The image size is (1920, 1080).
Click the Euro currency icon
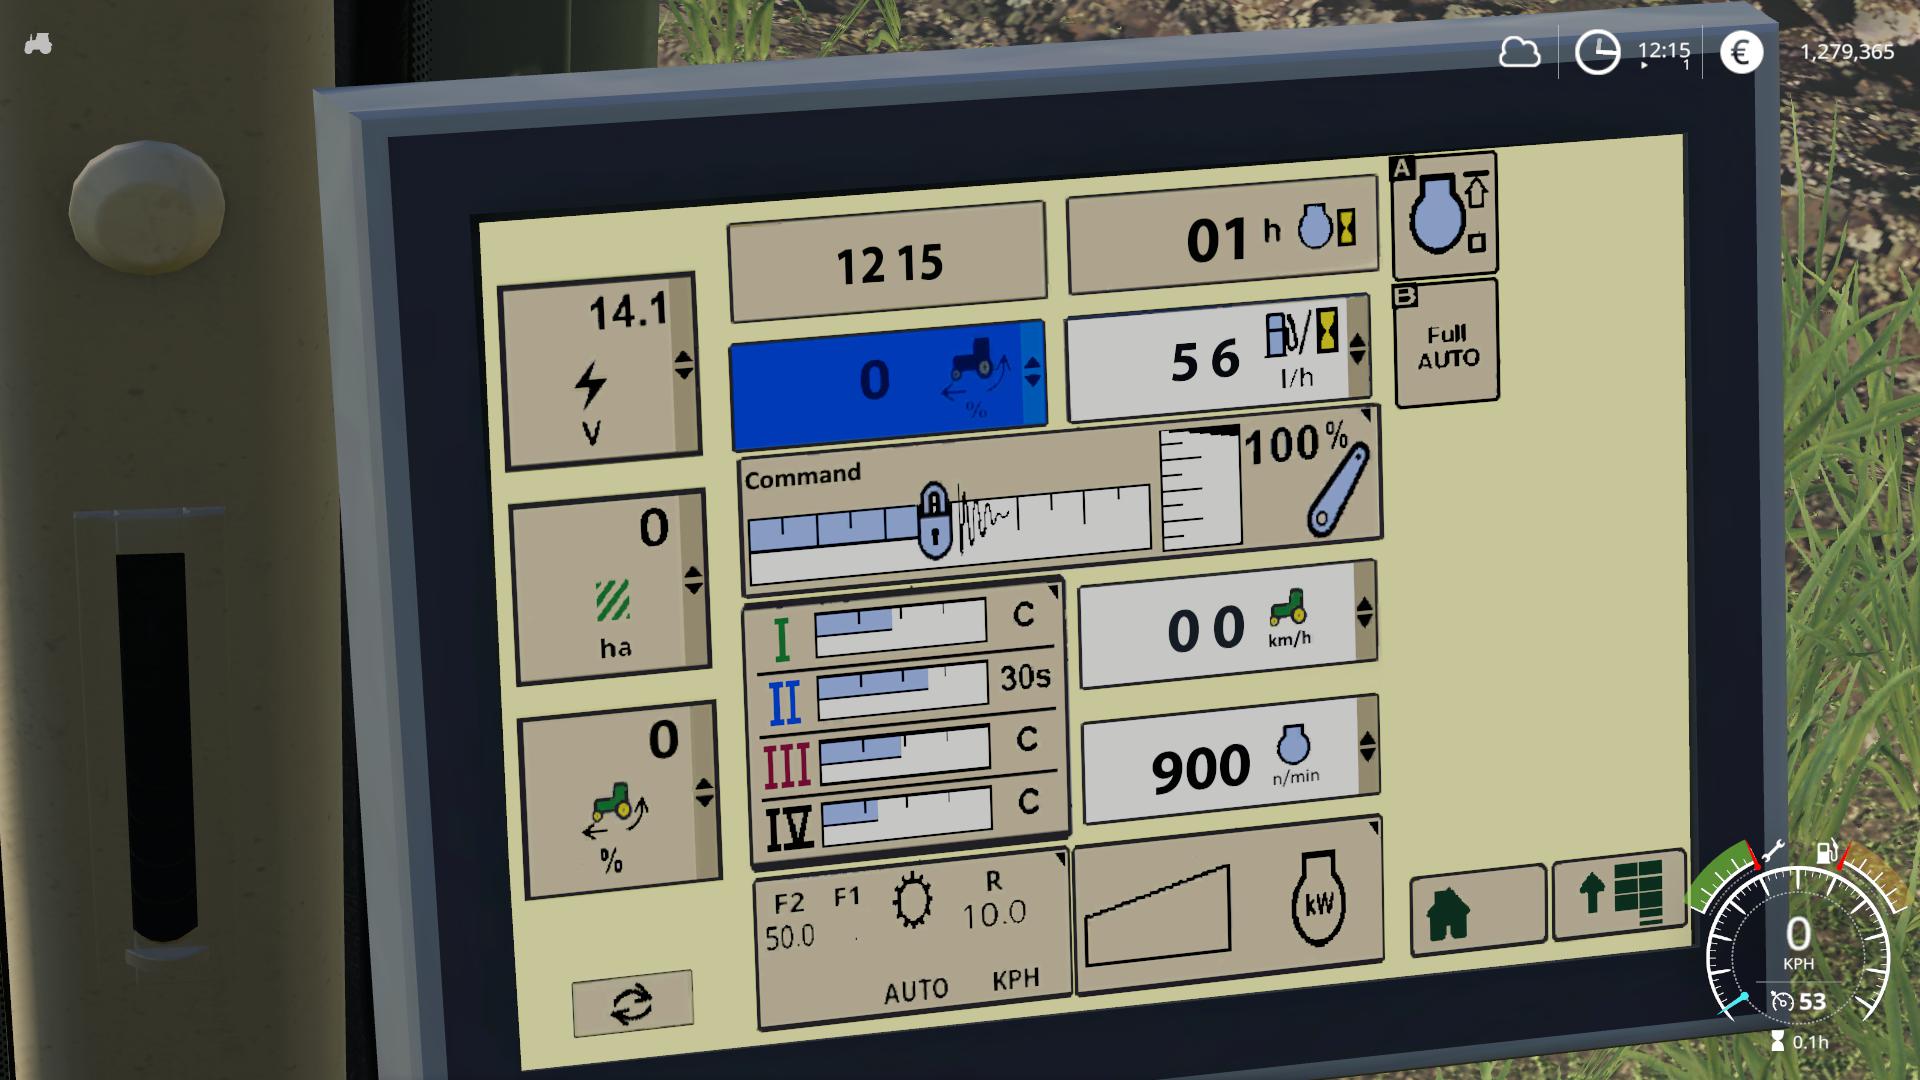pos(1740,52)
